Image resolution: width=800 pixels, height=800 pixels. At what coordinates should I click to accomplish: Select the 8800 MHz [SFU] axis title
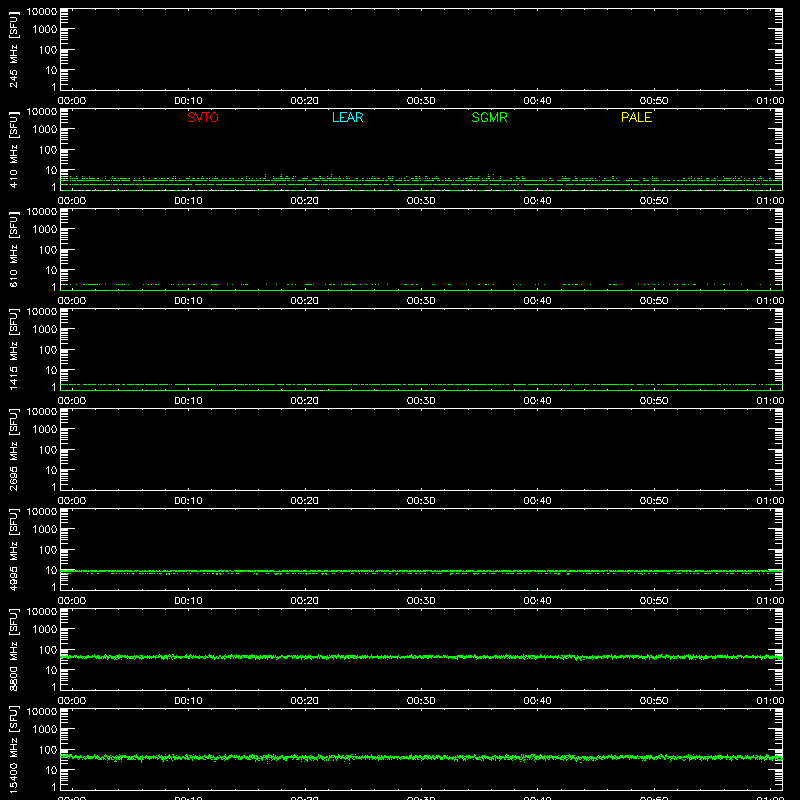[14, 649]
